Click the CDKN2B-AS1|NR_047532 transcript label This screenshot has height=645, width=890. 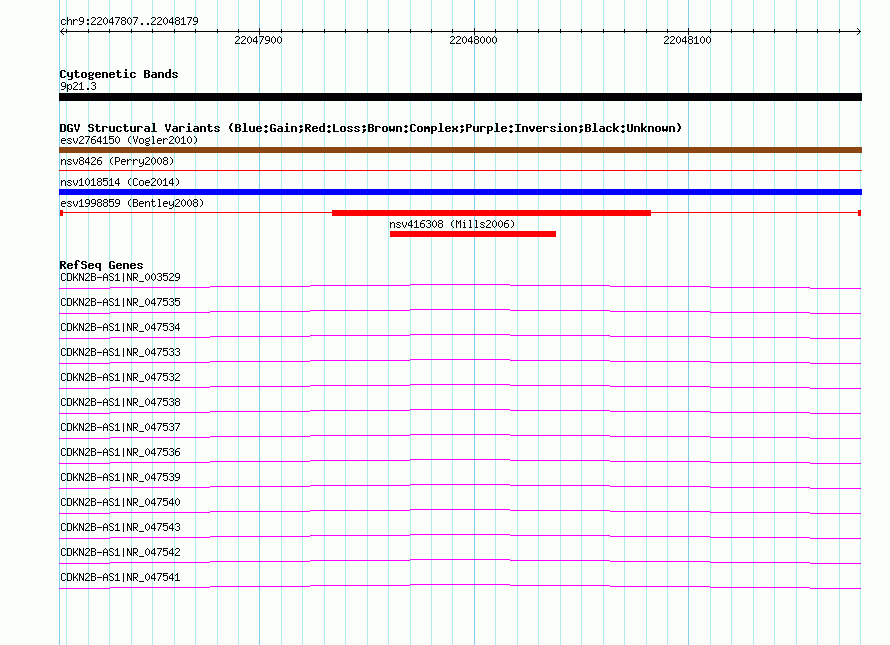point(120,377)
